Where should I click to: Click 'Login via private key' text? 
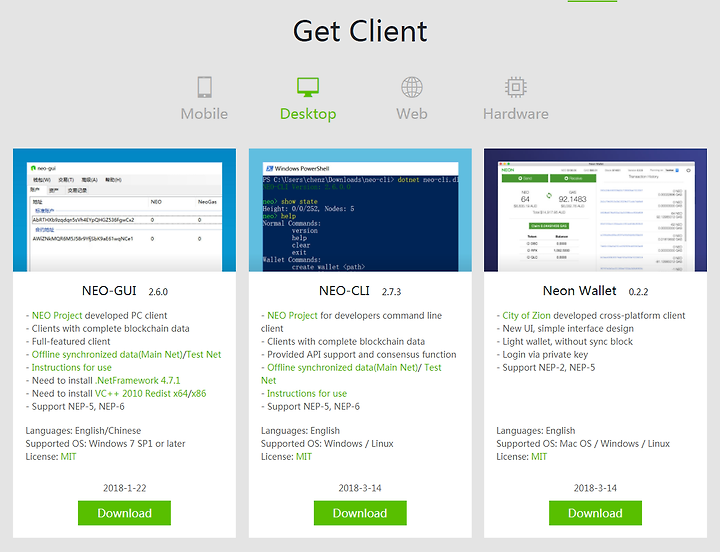pyautogui.click(x=545, y=355)
